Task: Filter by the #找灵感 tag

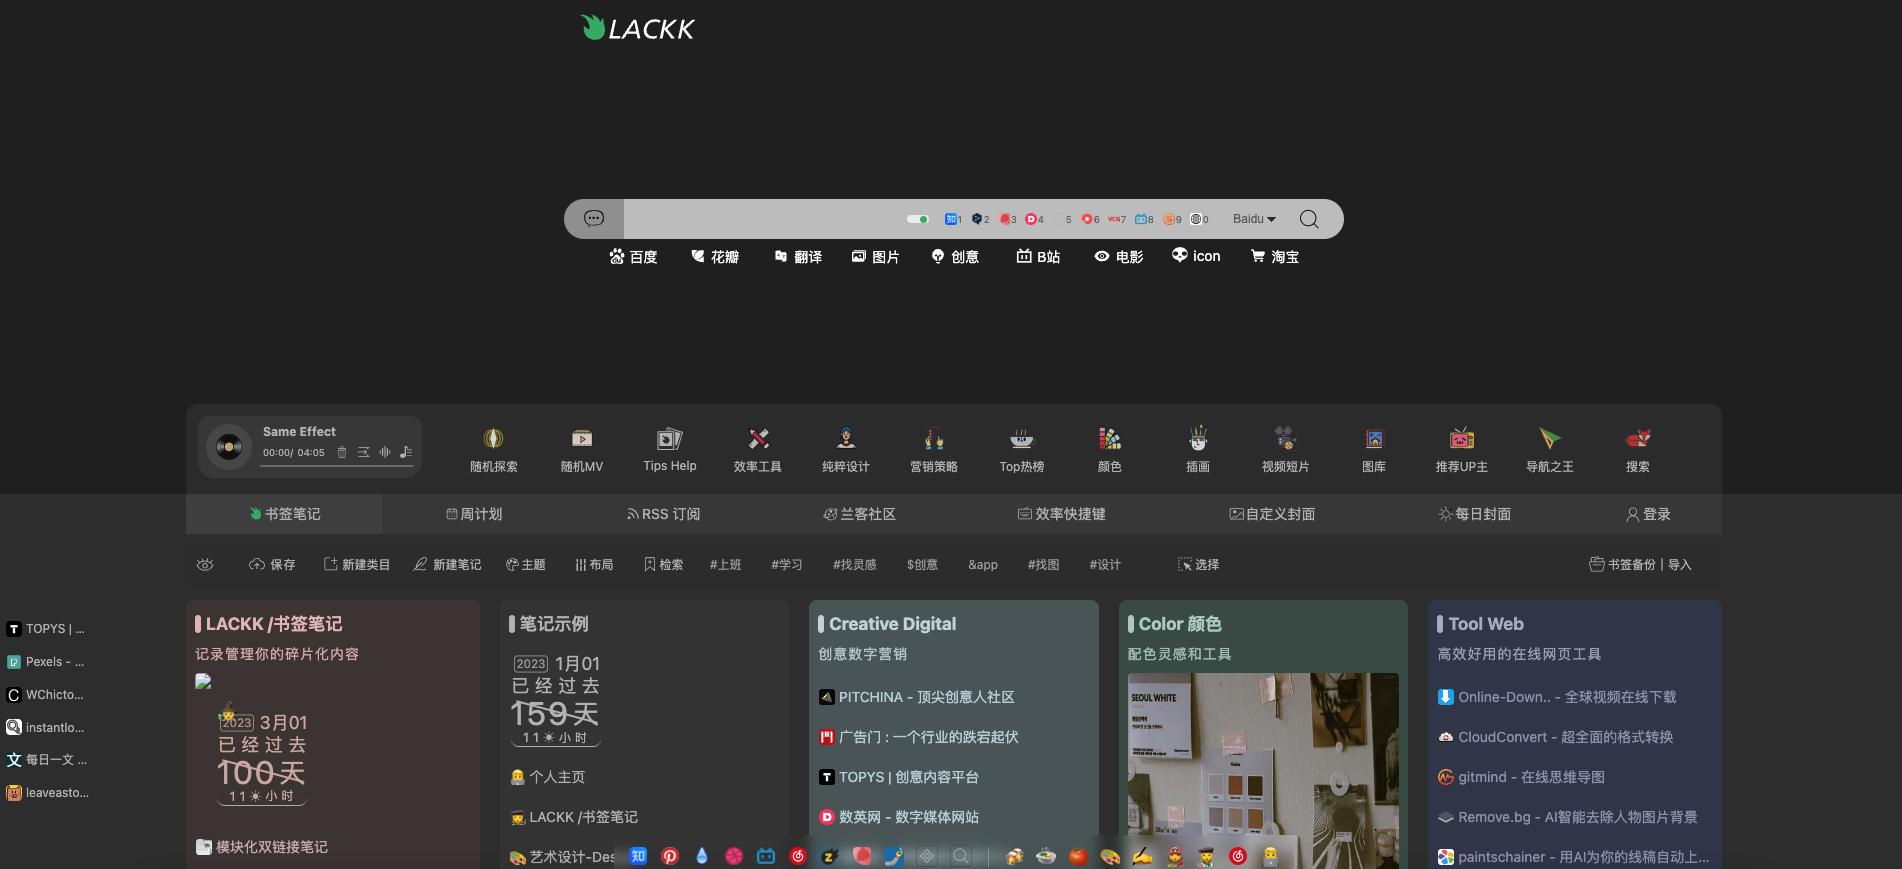Action: tap(854, 565)
